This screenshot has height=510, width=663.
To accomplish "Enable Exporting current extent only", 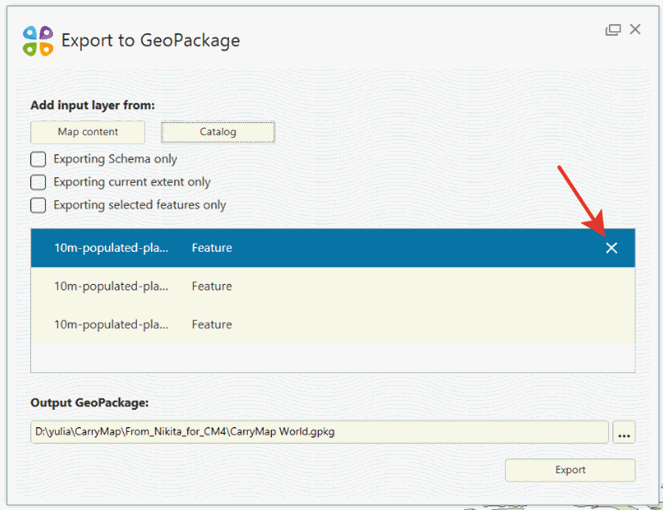I will (x=38, y=182).
